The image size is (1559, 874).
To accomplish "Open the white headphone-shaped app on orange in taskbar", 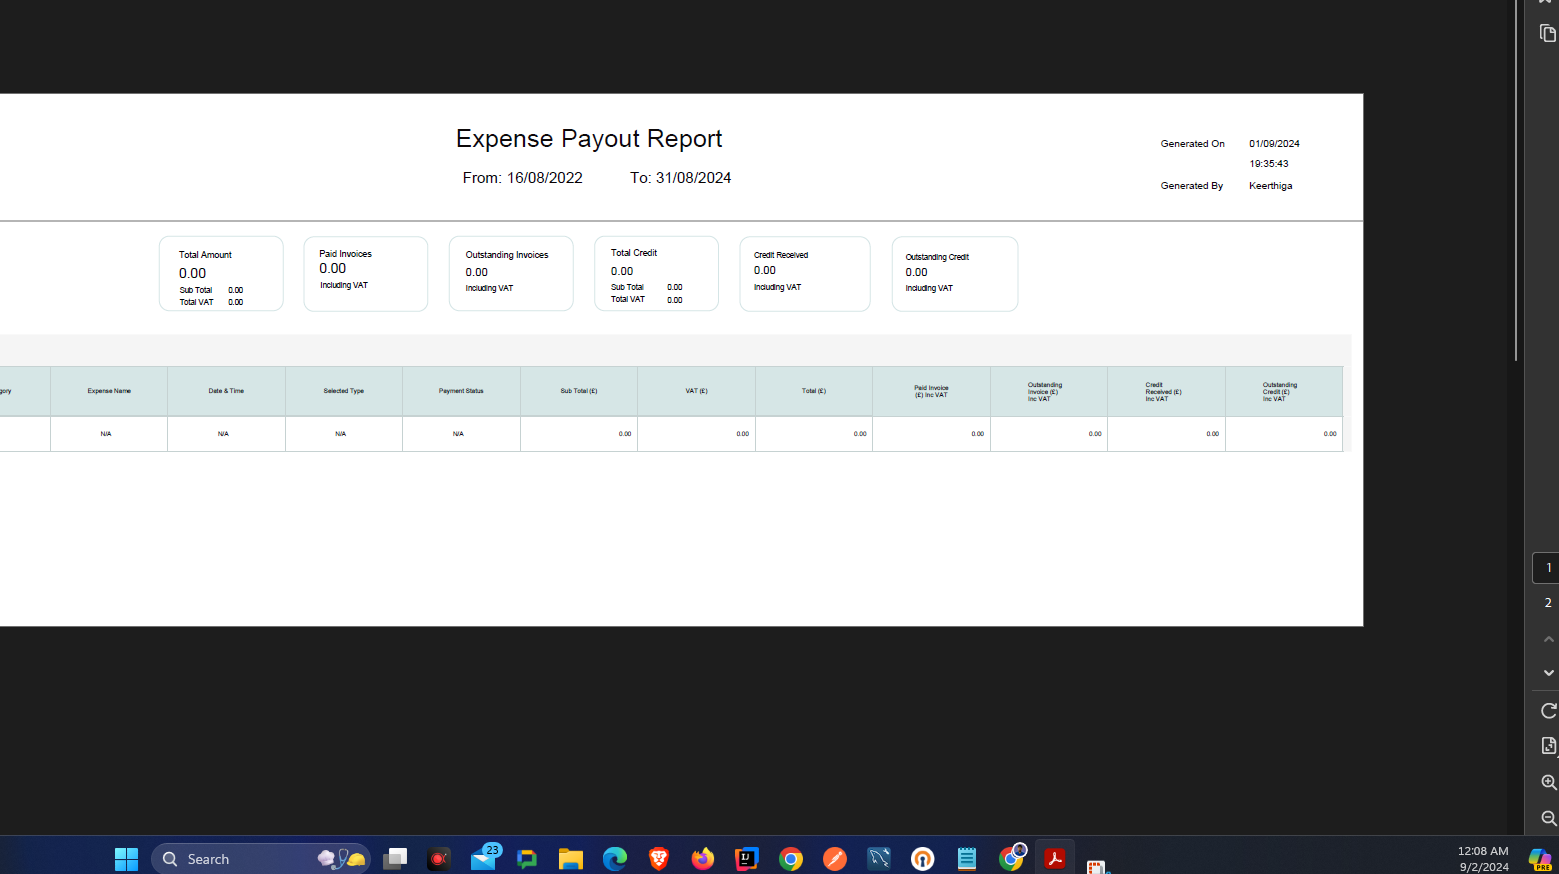I will point(923,859).
